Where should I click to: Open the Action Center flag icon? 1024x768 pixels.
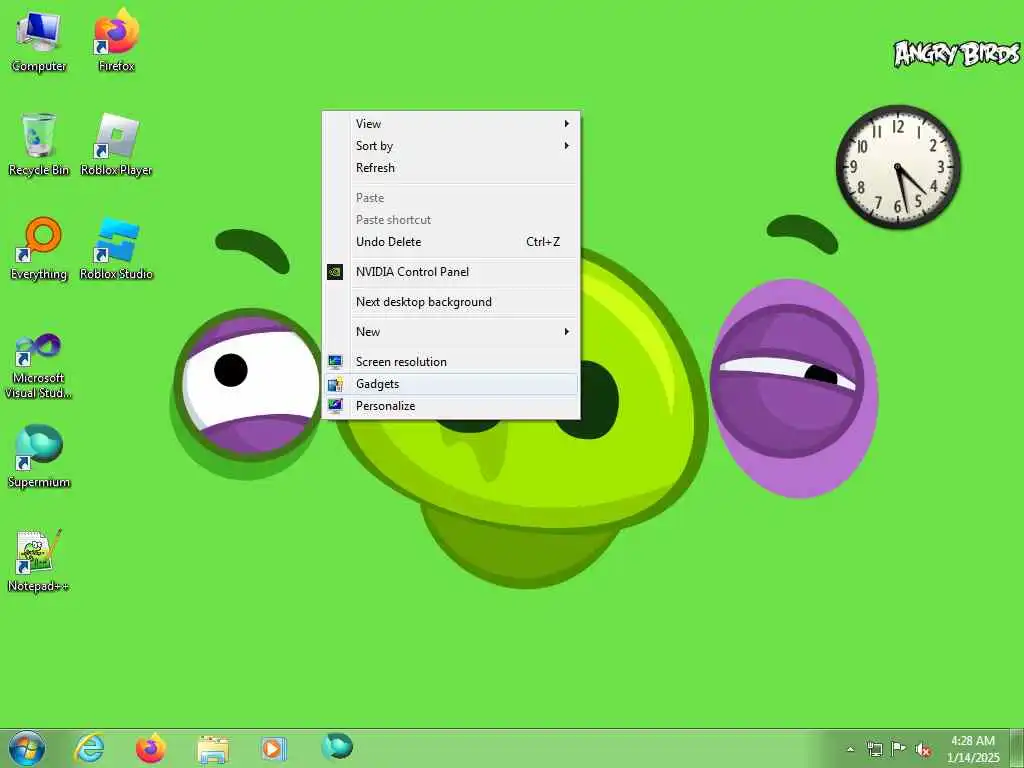(x=899, y=749)
